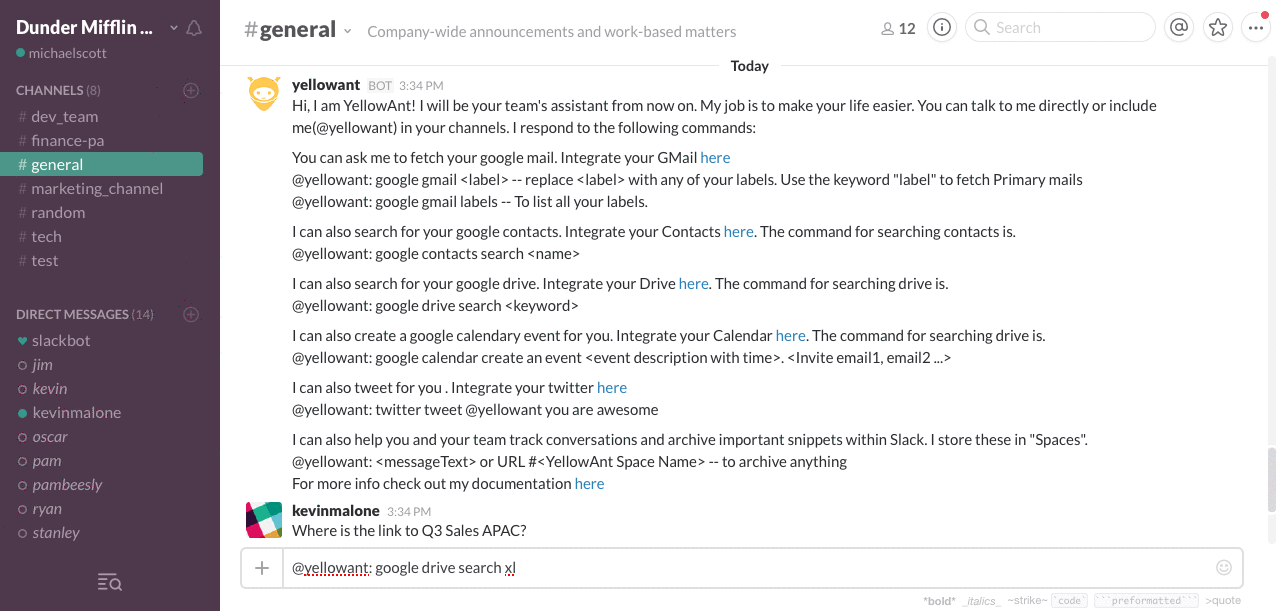Open direct message with kevinmalone
The width and height of the screenshot is (1280, 611).
pyautogui.click(x=76, y=412)
